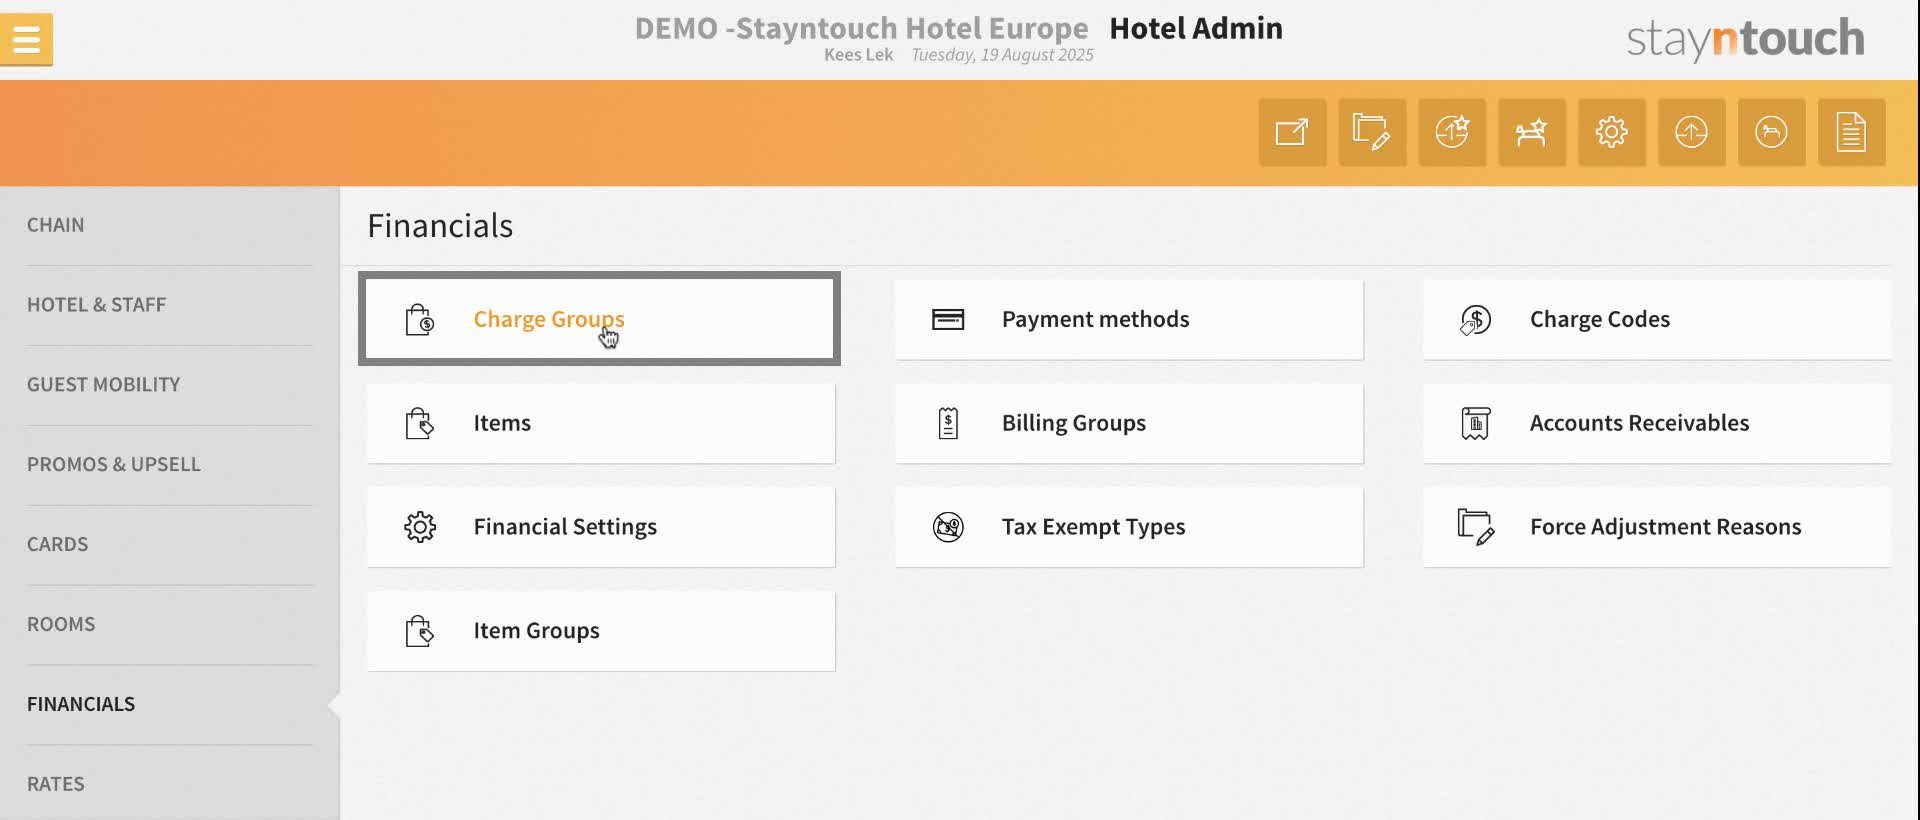
Task: Click the credit card icon for Payment methods
Action: tap(948, 320)
